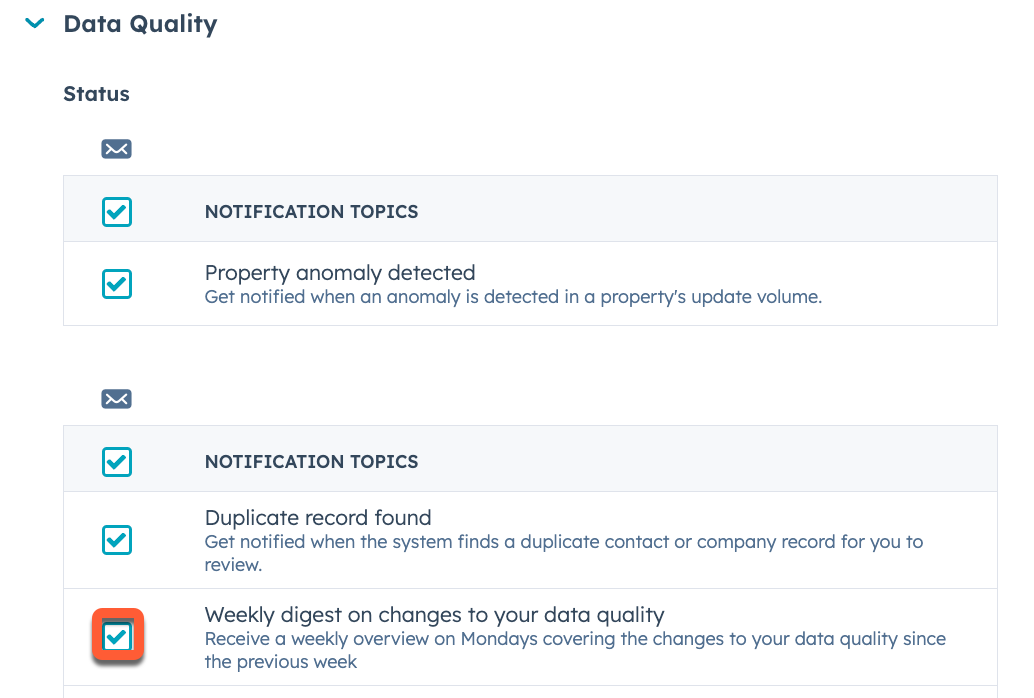Click the Duplicate record found topic text
This screenshot has height=698, width=1034.
point(318,517)
